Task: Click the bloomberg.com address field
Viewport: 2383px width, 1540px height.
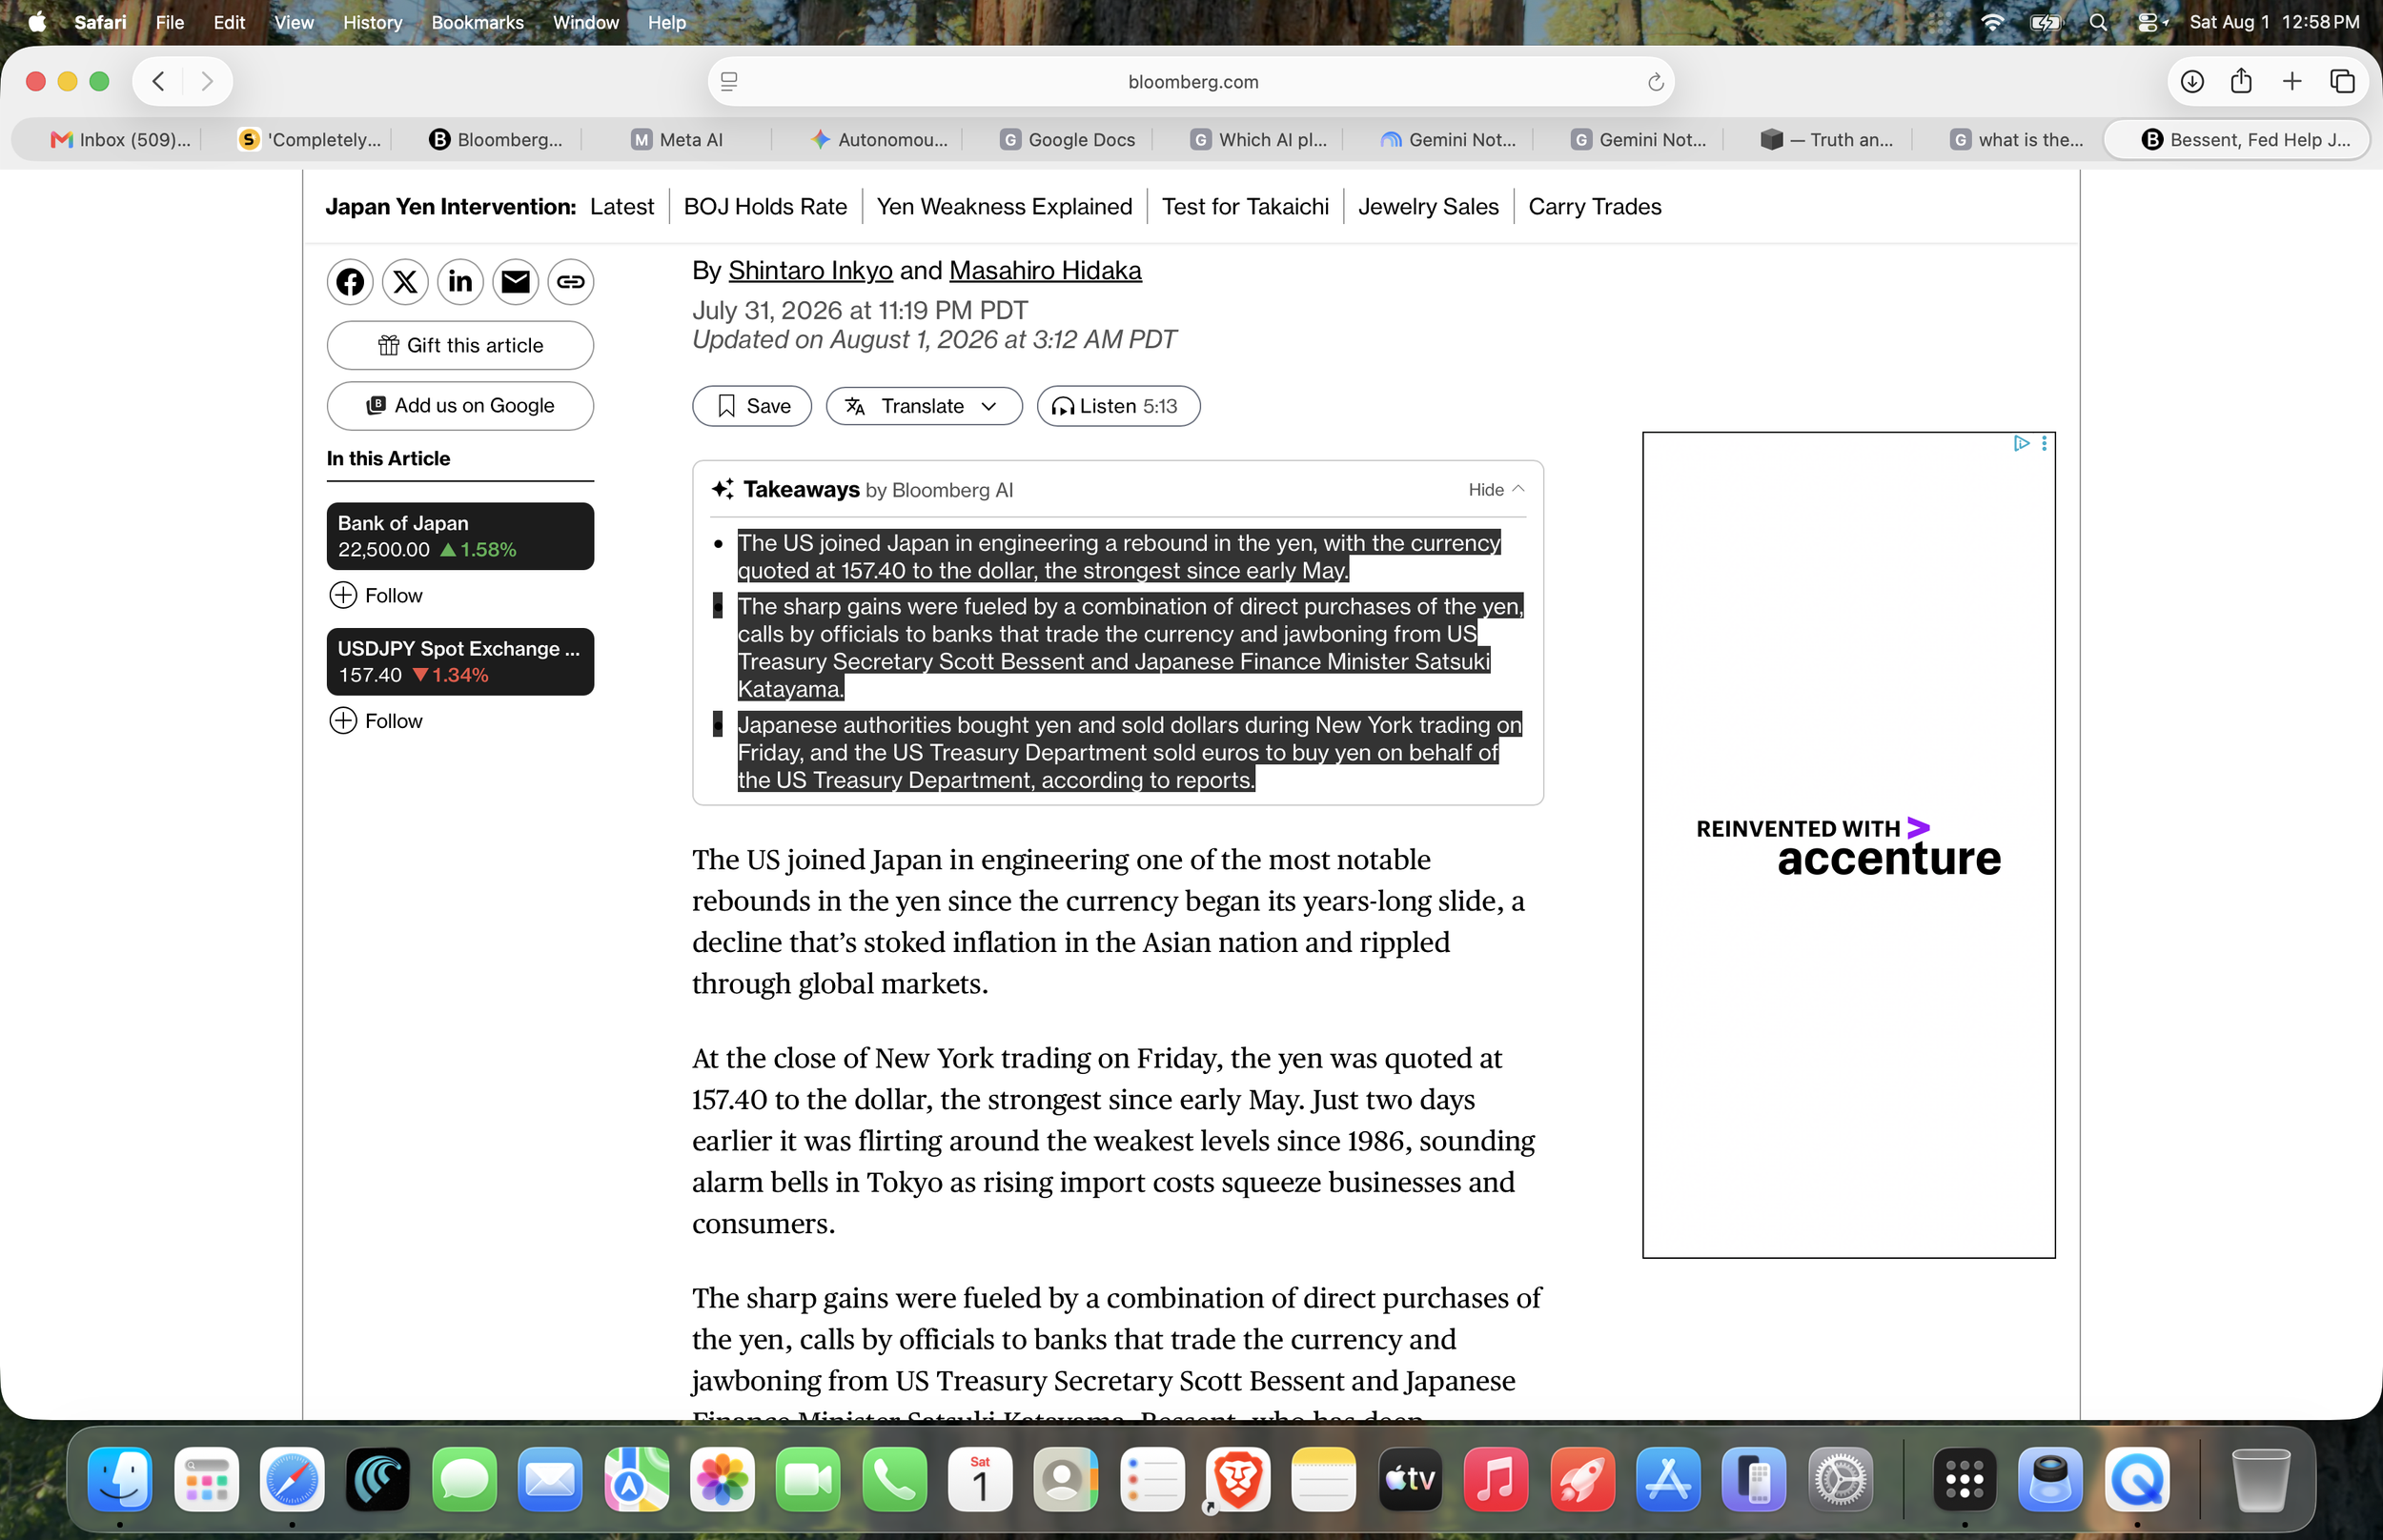Action: pyautogui.click(x=1192, y=82)
